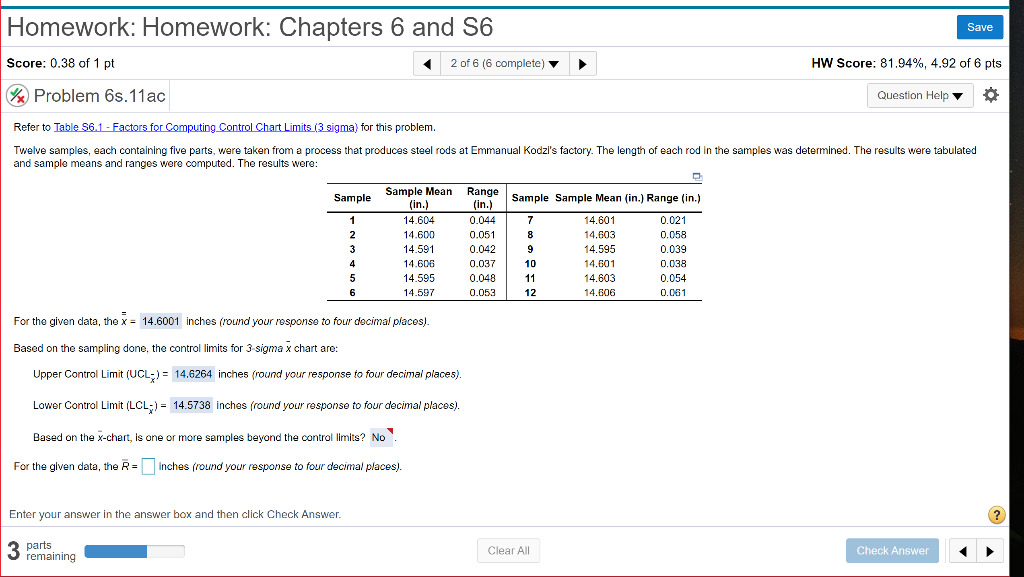Click the Sample Mean (in.) left column header

coord(419,198)
